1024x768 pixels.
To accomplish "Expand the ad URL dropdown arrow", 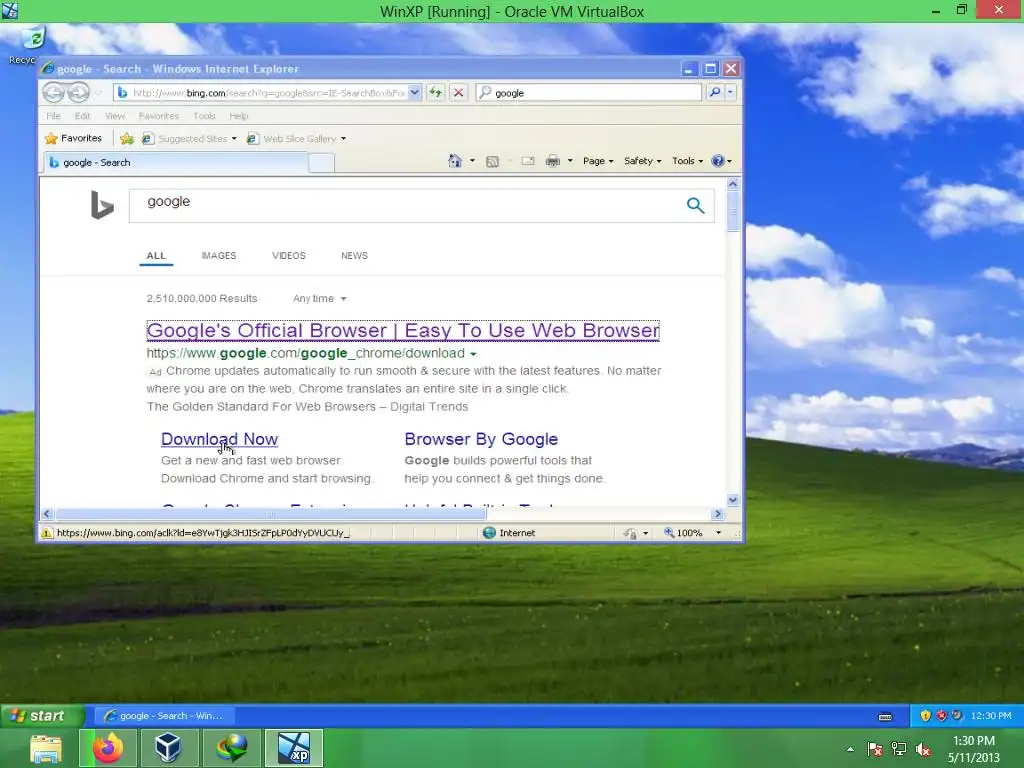I will click(473, 354).
